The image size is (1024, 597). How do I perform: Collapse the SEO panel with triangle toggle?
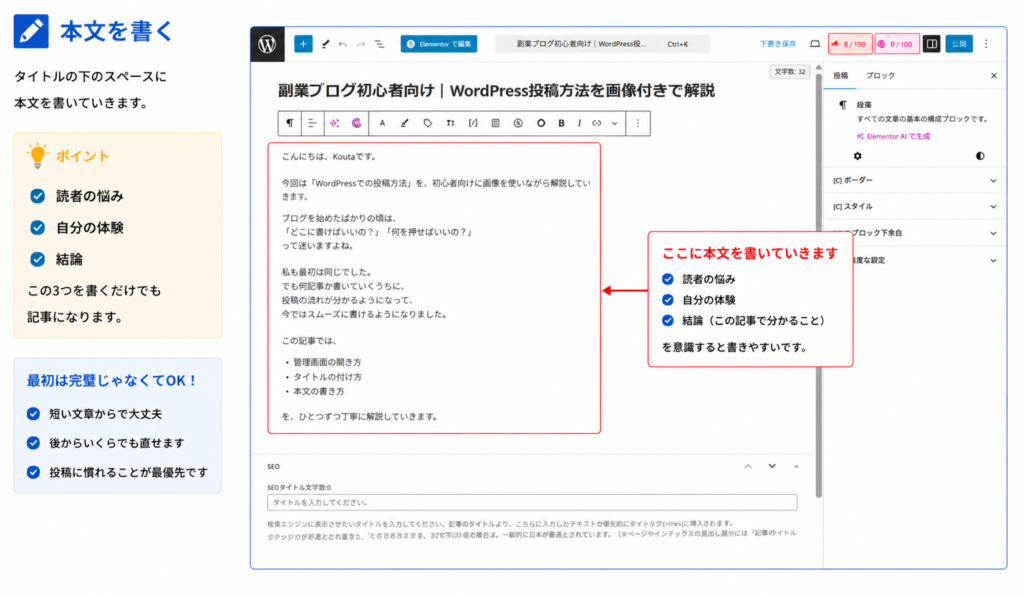pos(796,466)
